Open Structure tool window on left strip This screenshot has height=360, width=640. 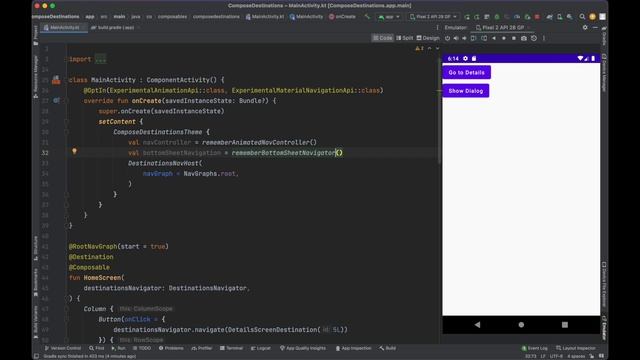[x=36, y=247]
